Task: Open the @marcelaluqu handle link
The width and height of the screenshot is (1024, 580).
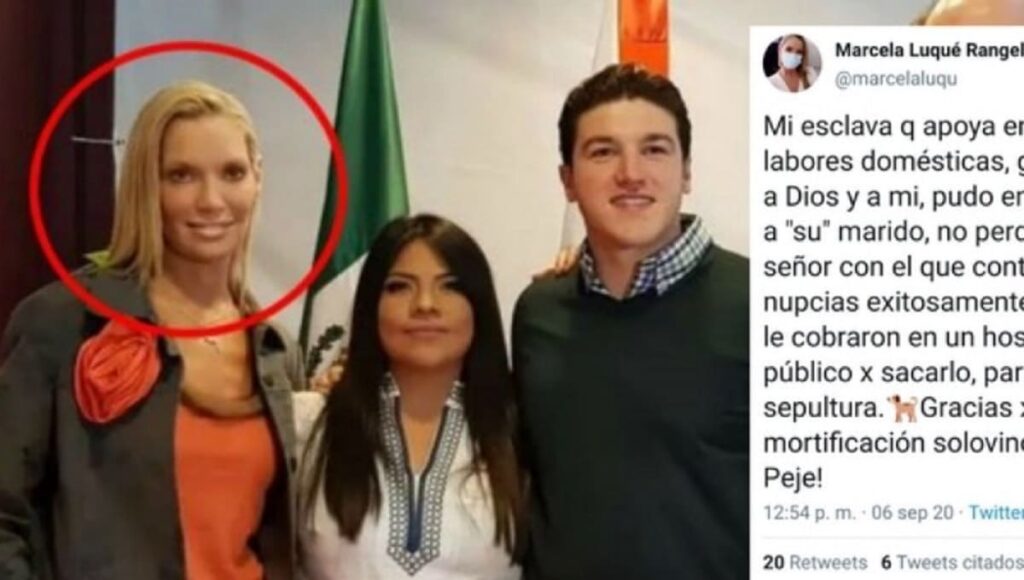Action: 896,79
